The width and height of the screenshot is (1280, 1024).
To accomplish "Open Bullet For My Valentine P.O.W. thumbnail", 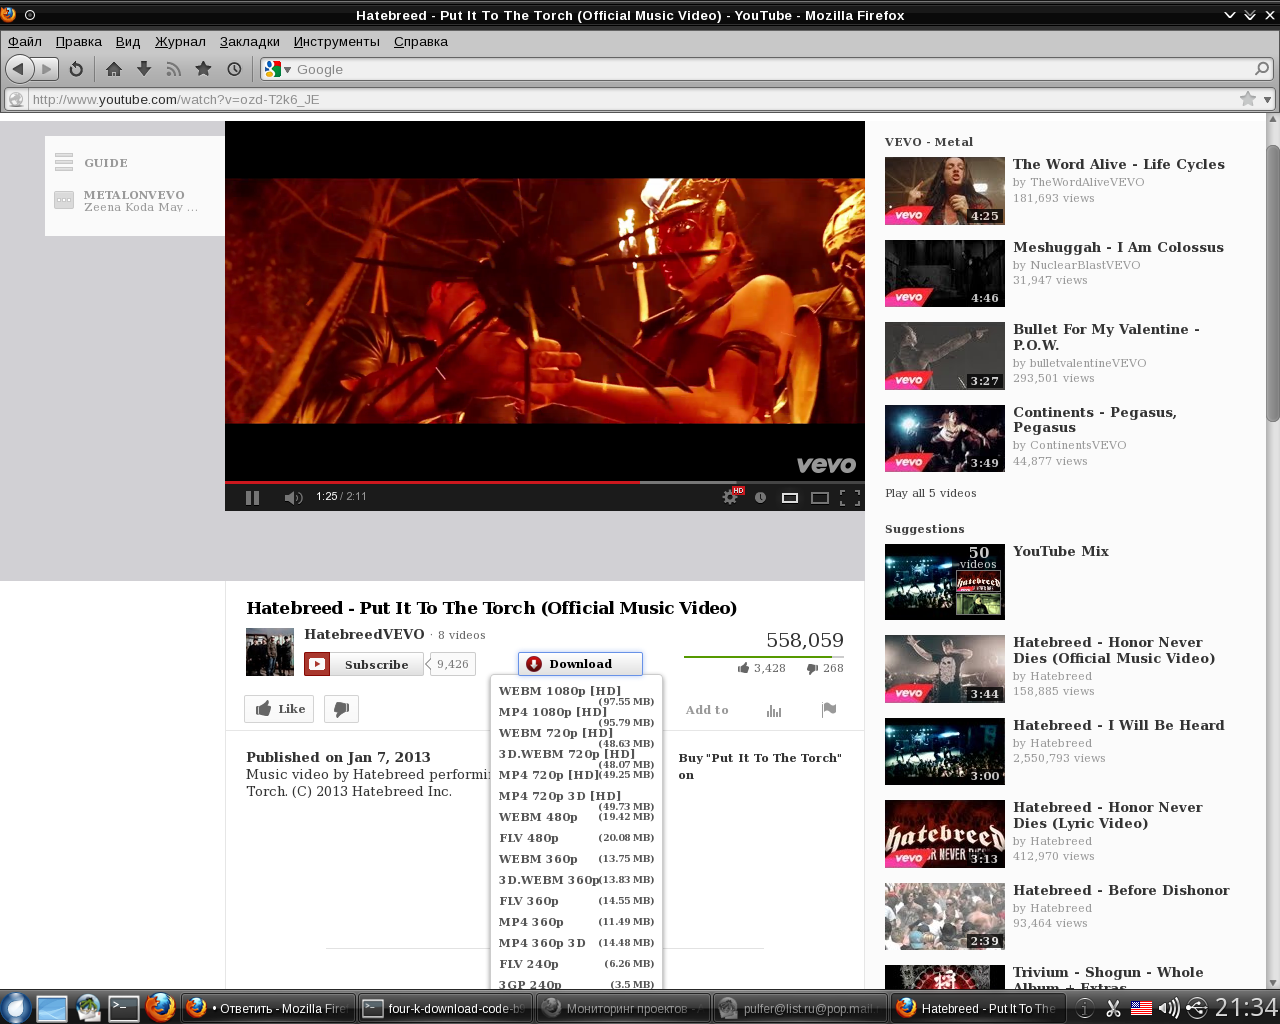I will pyautogui.click(x=945, y=356).
